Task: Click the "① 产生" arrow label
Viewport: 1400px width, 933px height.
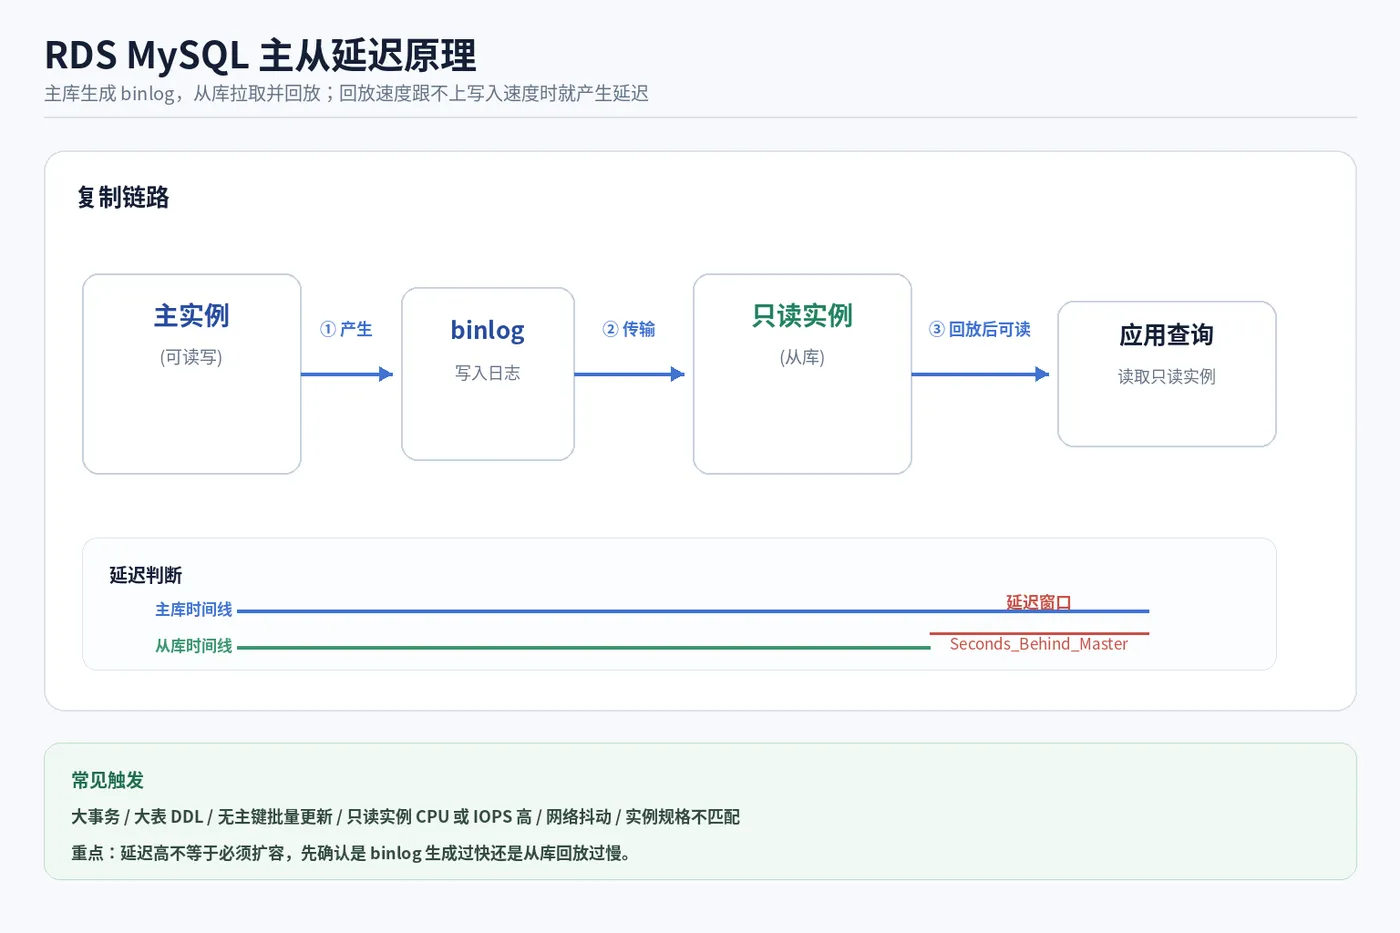Action: [346, 329]
